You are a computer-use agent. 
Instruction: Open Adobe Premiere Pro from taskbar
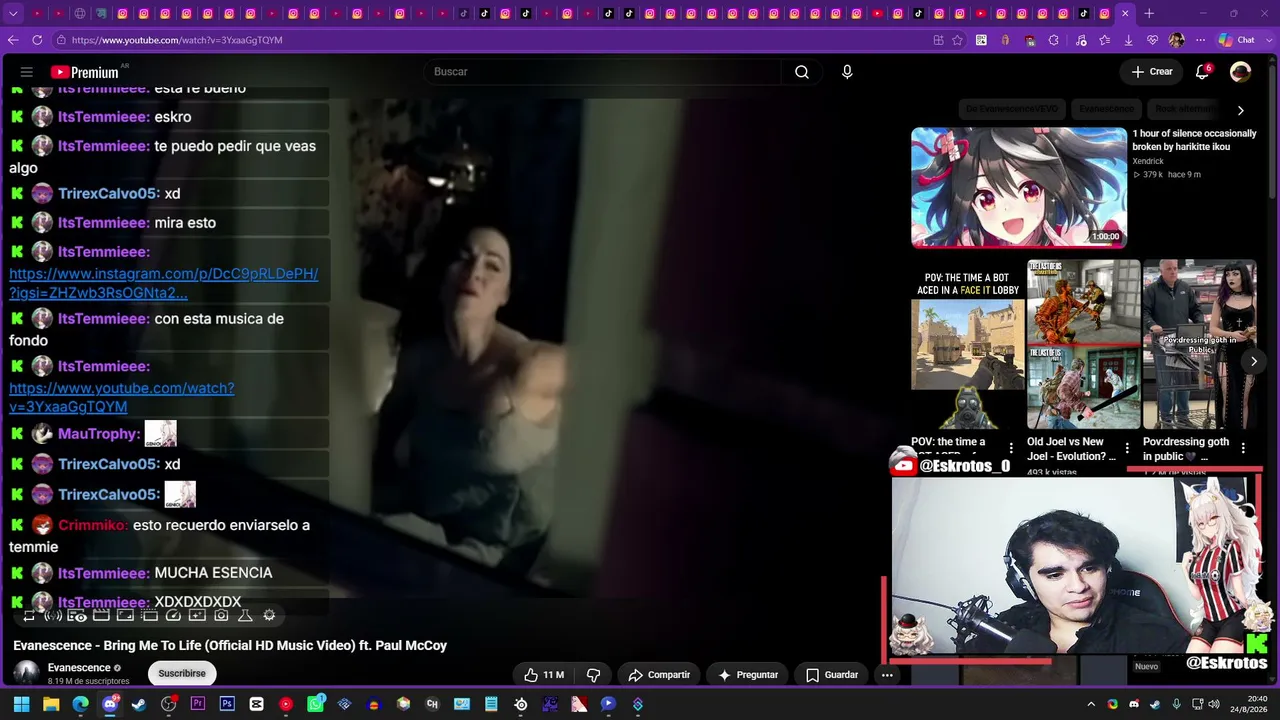(x=198, y=704)
